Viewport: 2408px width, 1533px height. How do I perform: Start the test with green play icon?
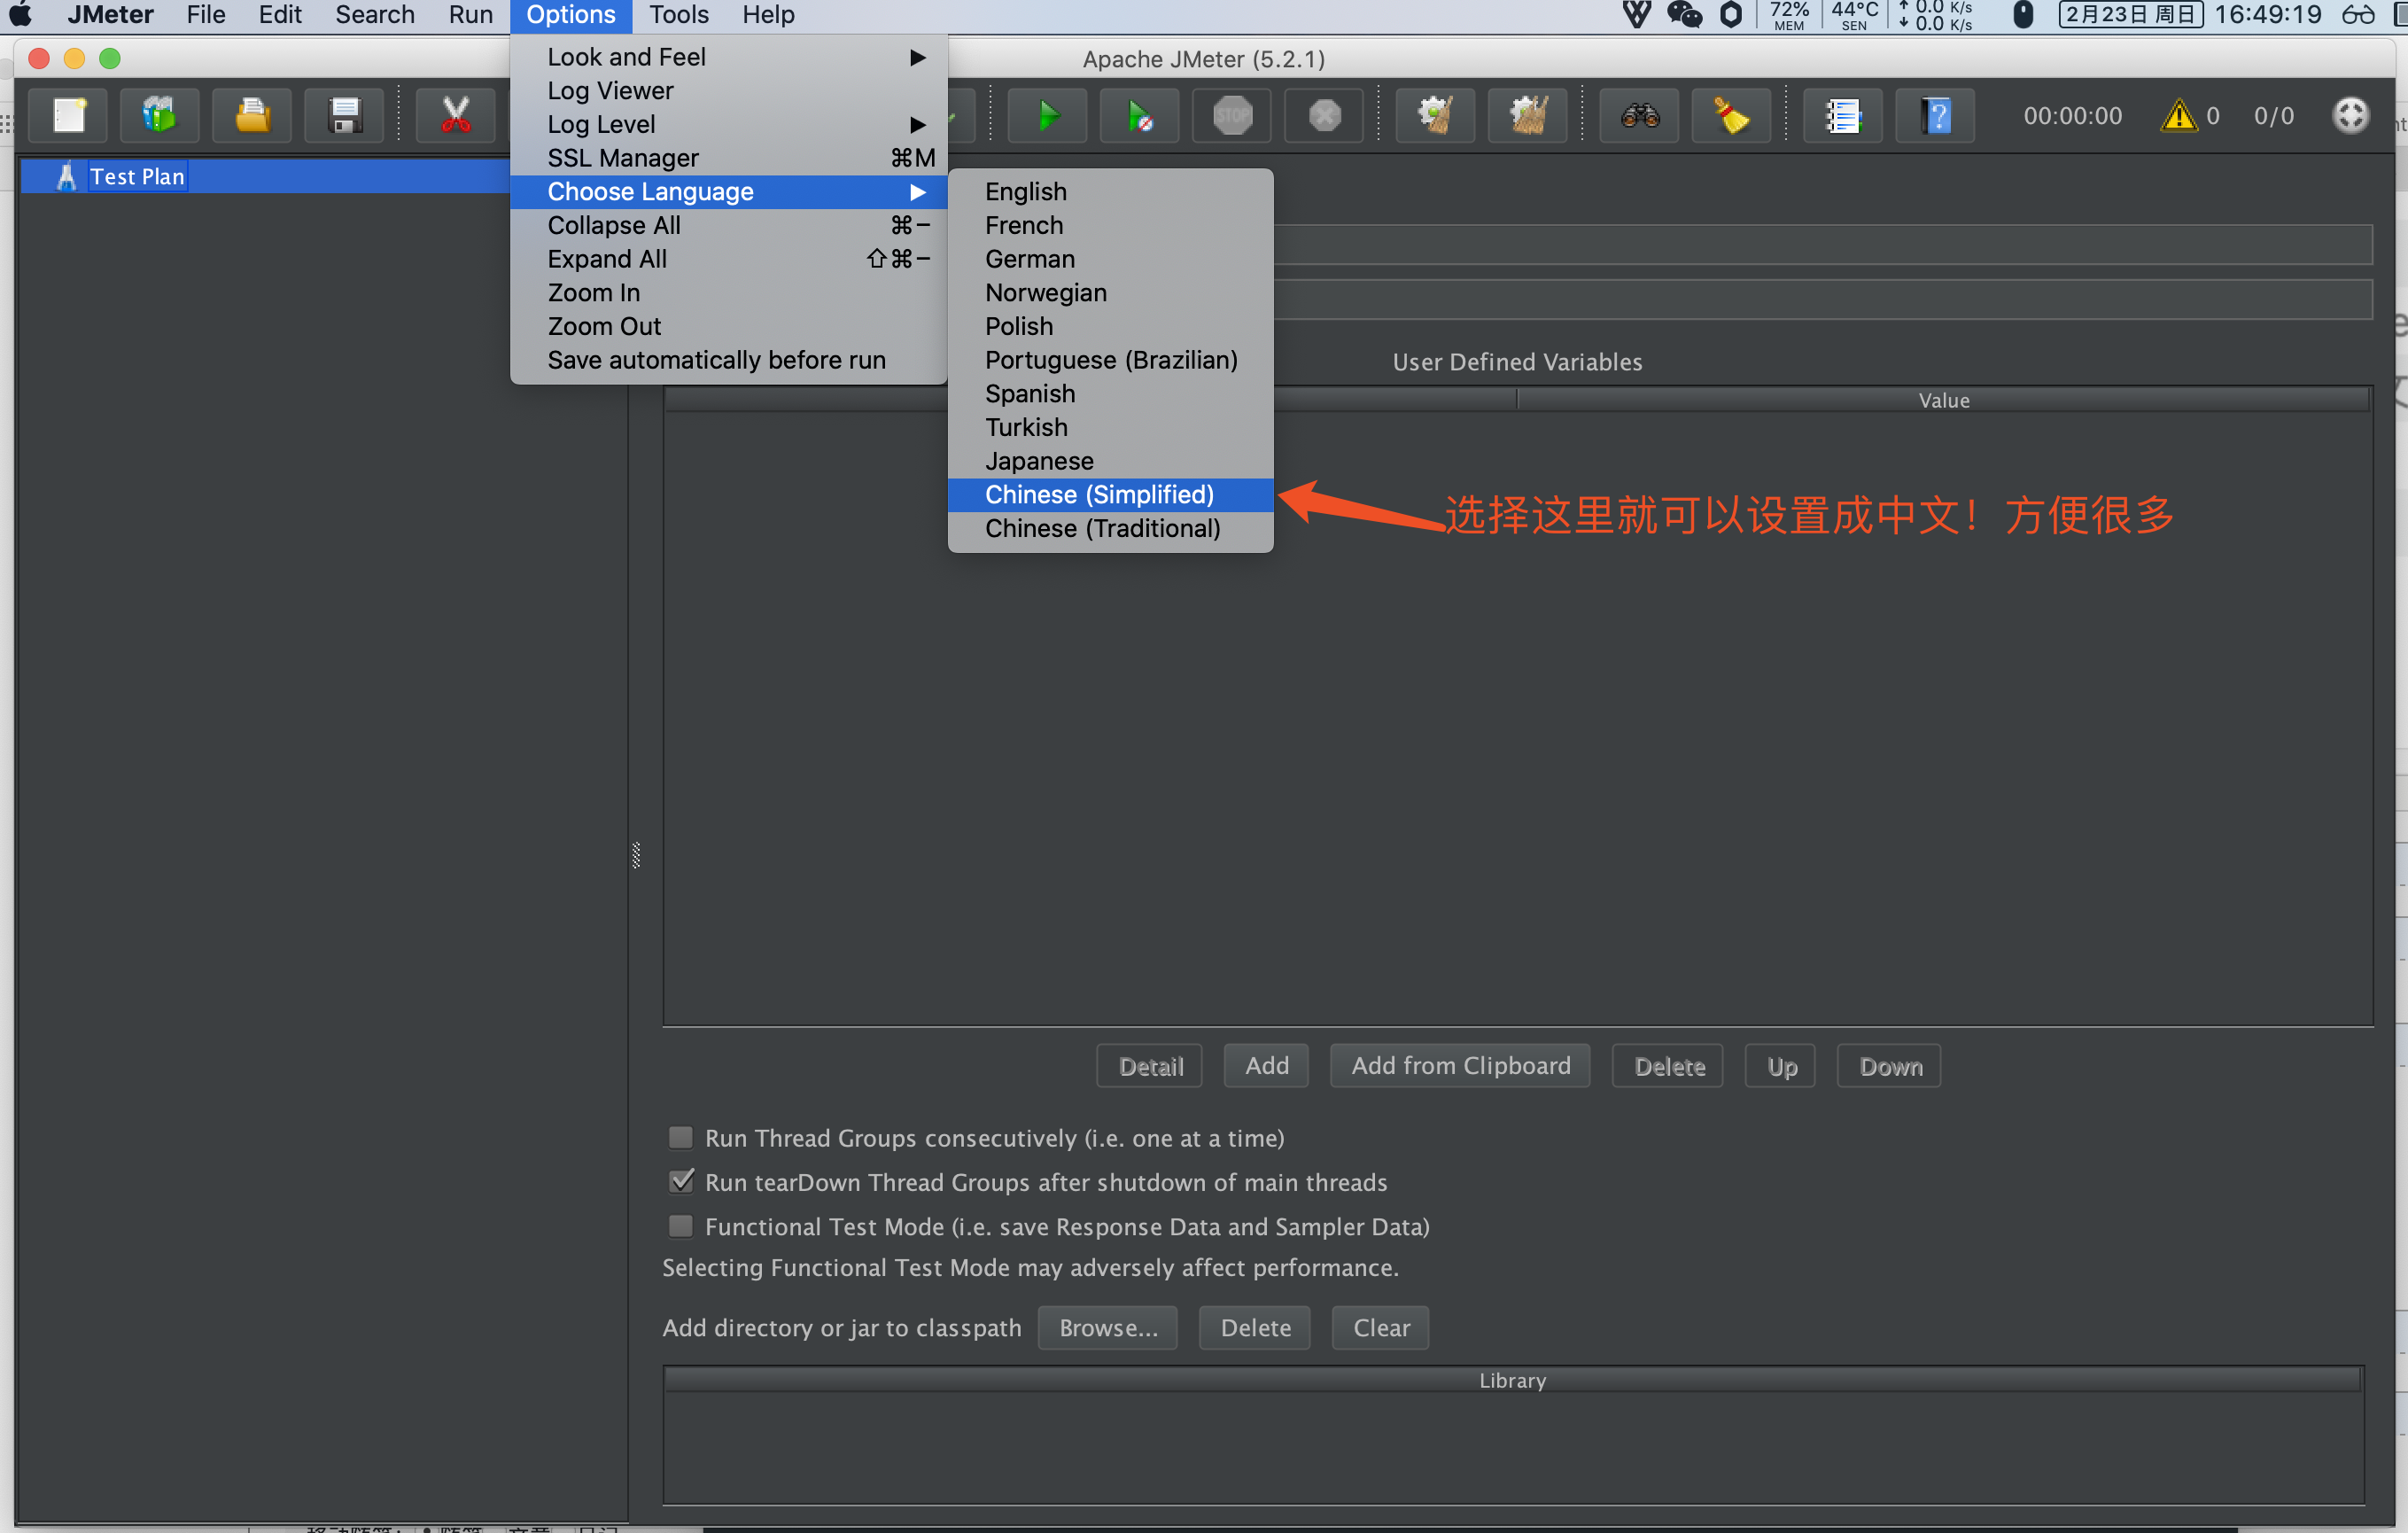coord(1048,116)
